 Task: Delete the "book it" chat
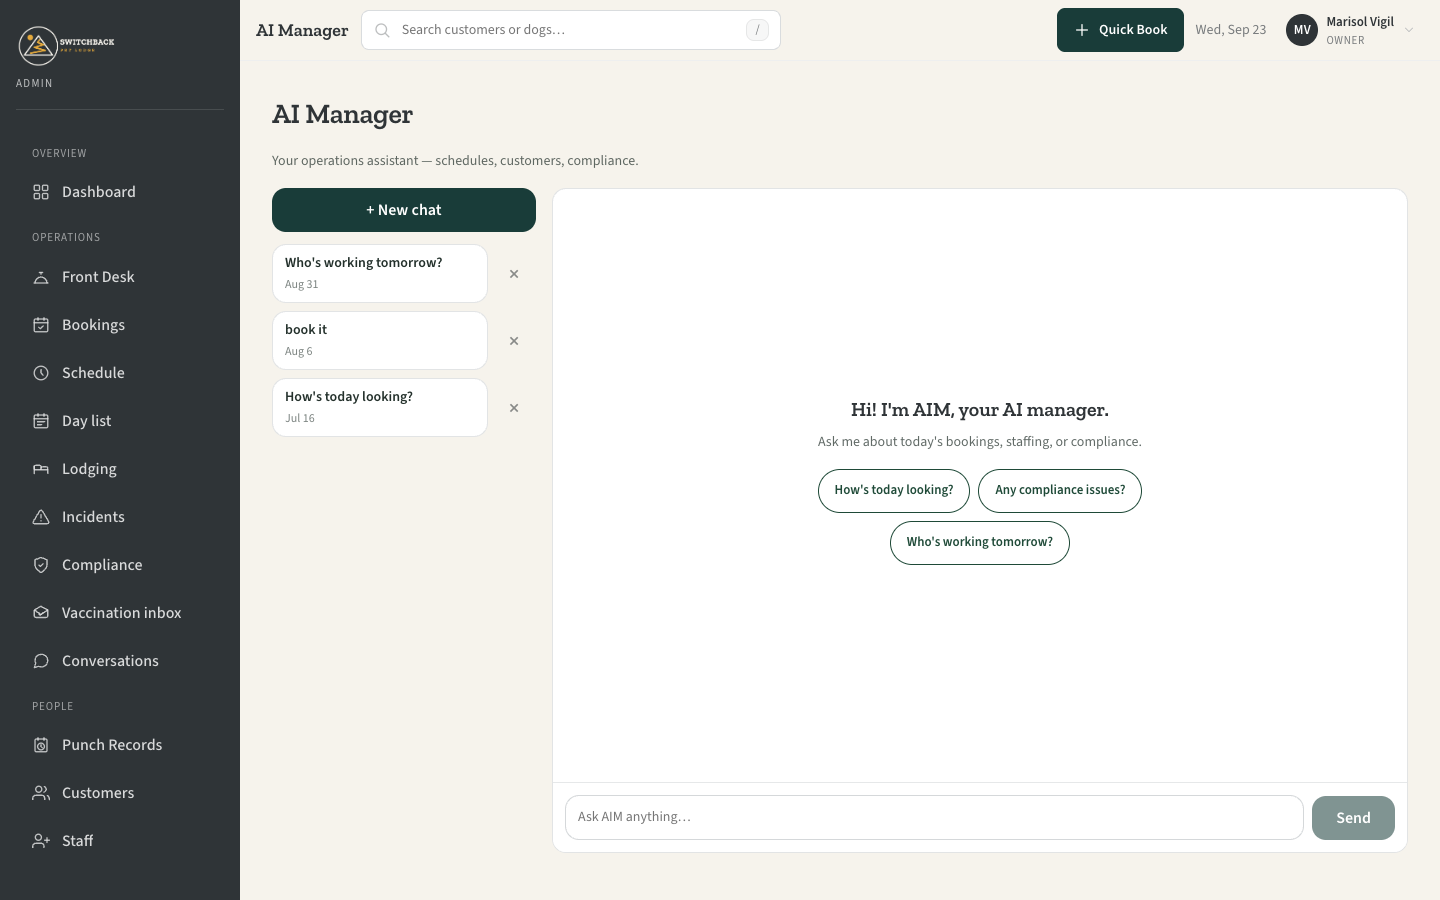[x=514, y=341]
